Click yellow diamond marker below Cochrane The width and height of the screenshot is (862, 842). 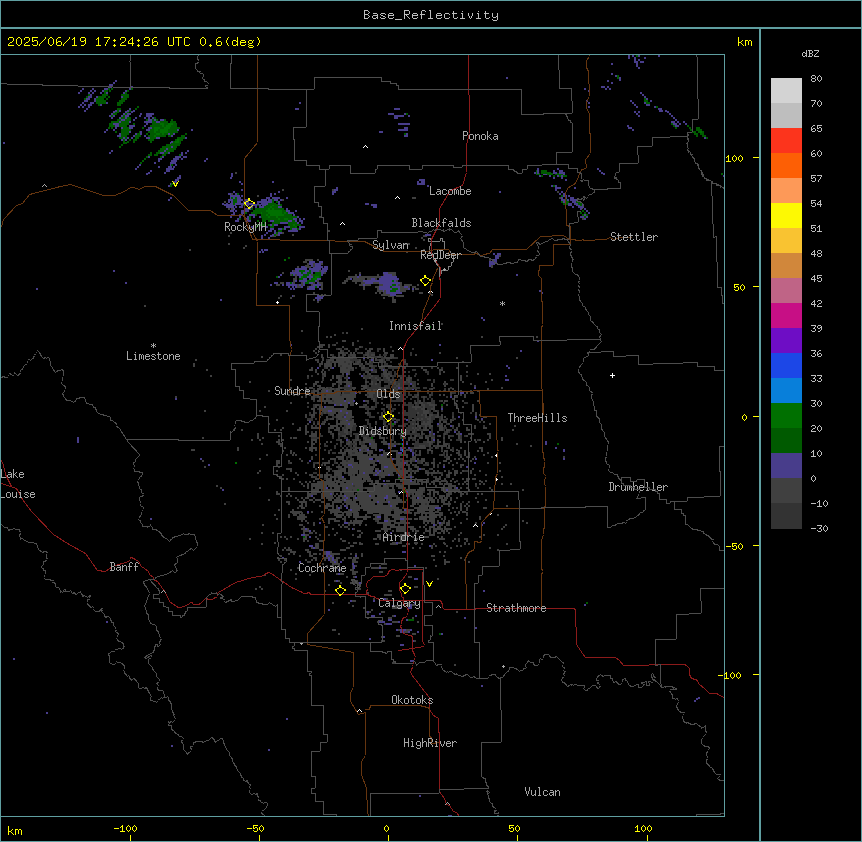340,591
